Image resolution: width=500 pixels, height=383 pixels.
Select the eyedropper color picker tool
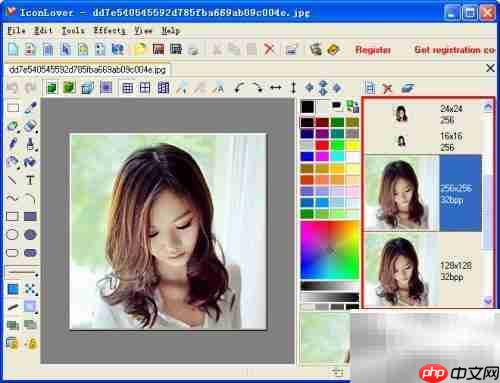click(x=30, y=108)
